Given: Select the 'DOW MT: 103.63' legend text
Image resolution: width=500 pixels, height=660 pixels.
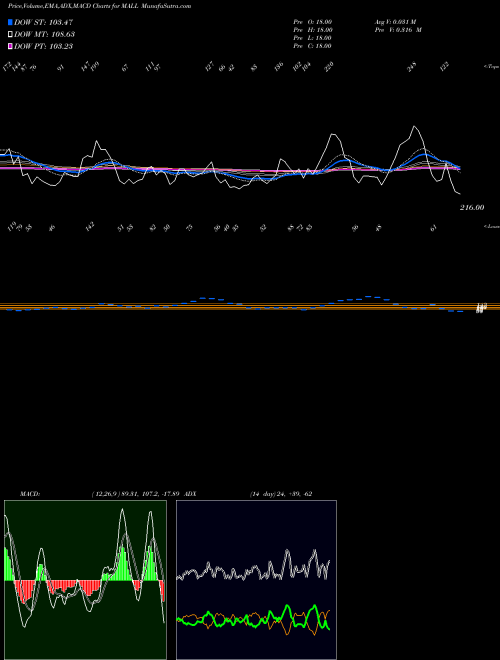Looking at the screenshot, I should 45,34.
